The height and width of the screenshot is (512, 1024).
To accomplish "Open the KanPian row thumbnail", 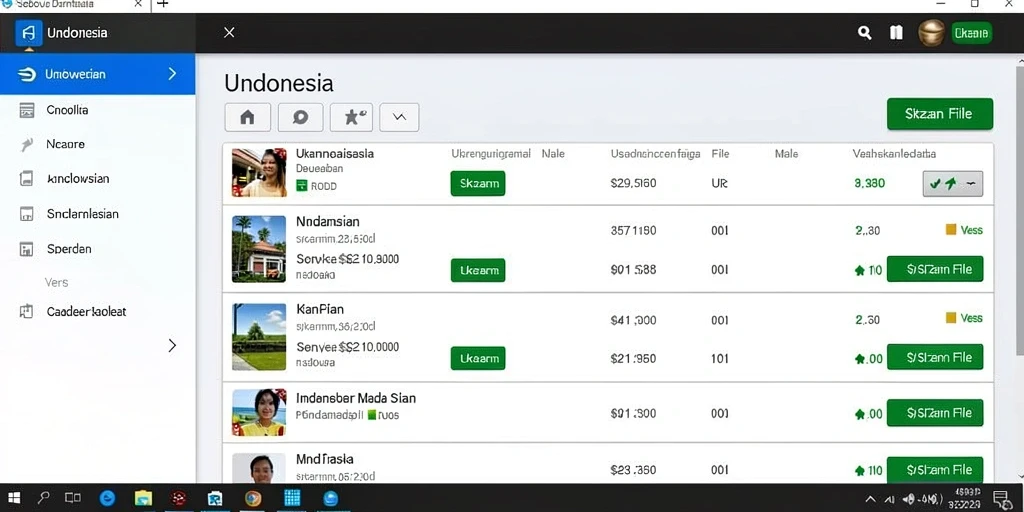I will 259,337.
